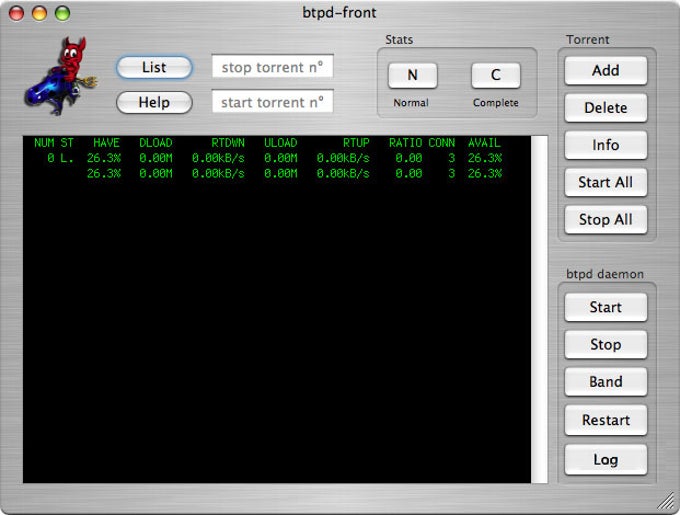Show torrent Info

(605, 145)
